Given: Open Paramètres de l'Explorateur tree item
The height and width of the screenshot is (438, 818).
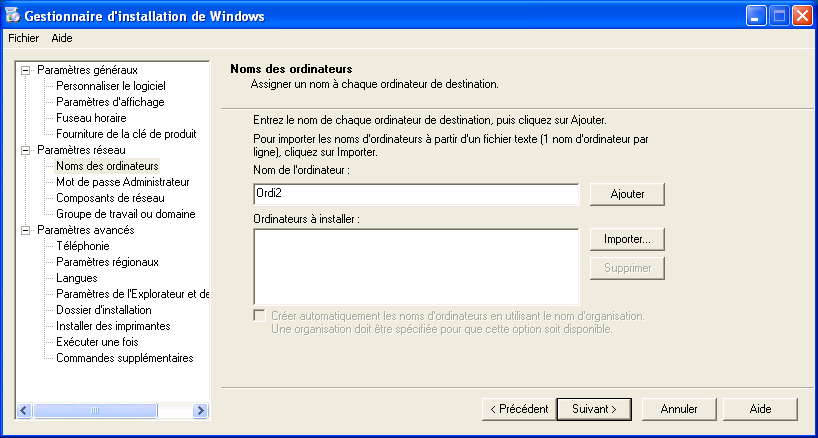Looking at the screenshot, I should point(133,294).
